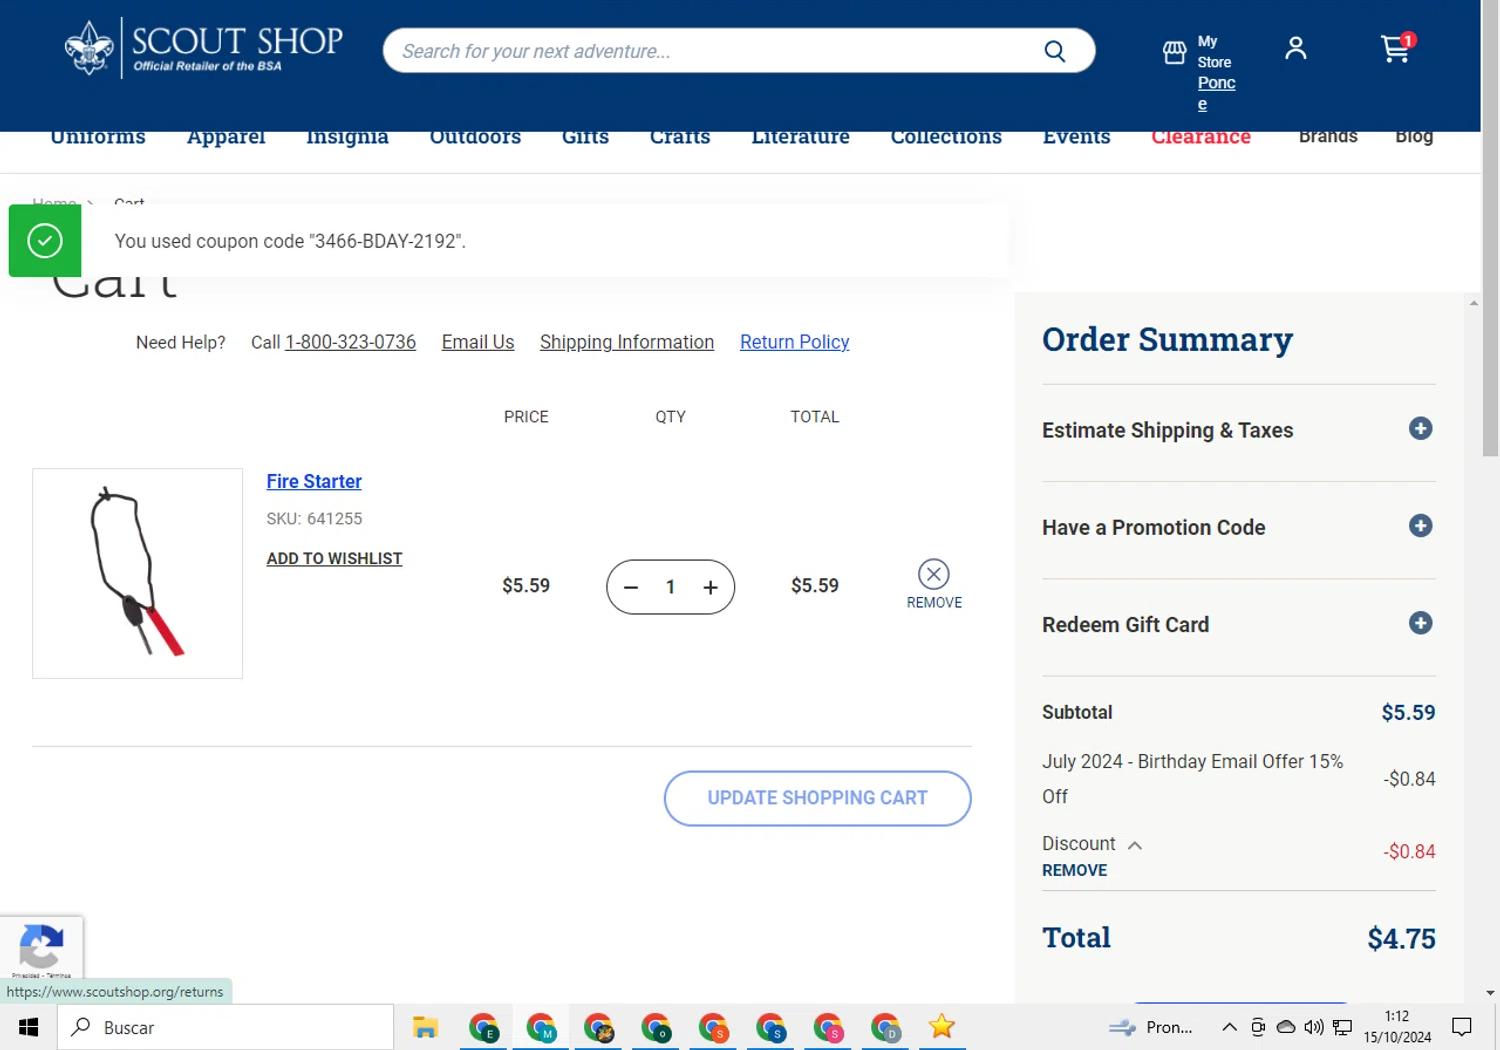Decrease Fire Starter quantity with minus
The image size is (1500, 1050).
(x=631, y=587)
